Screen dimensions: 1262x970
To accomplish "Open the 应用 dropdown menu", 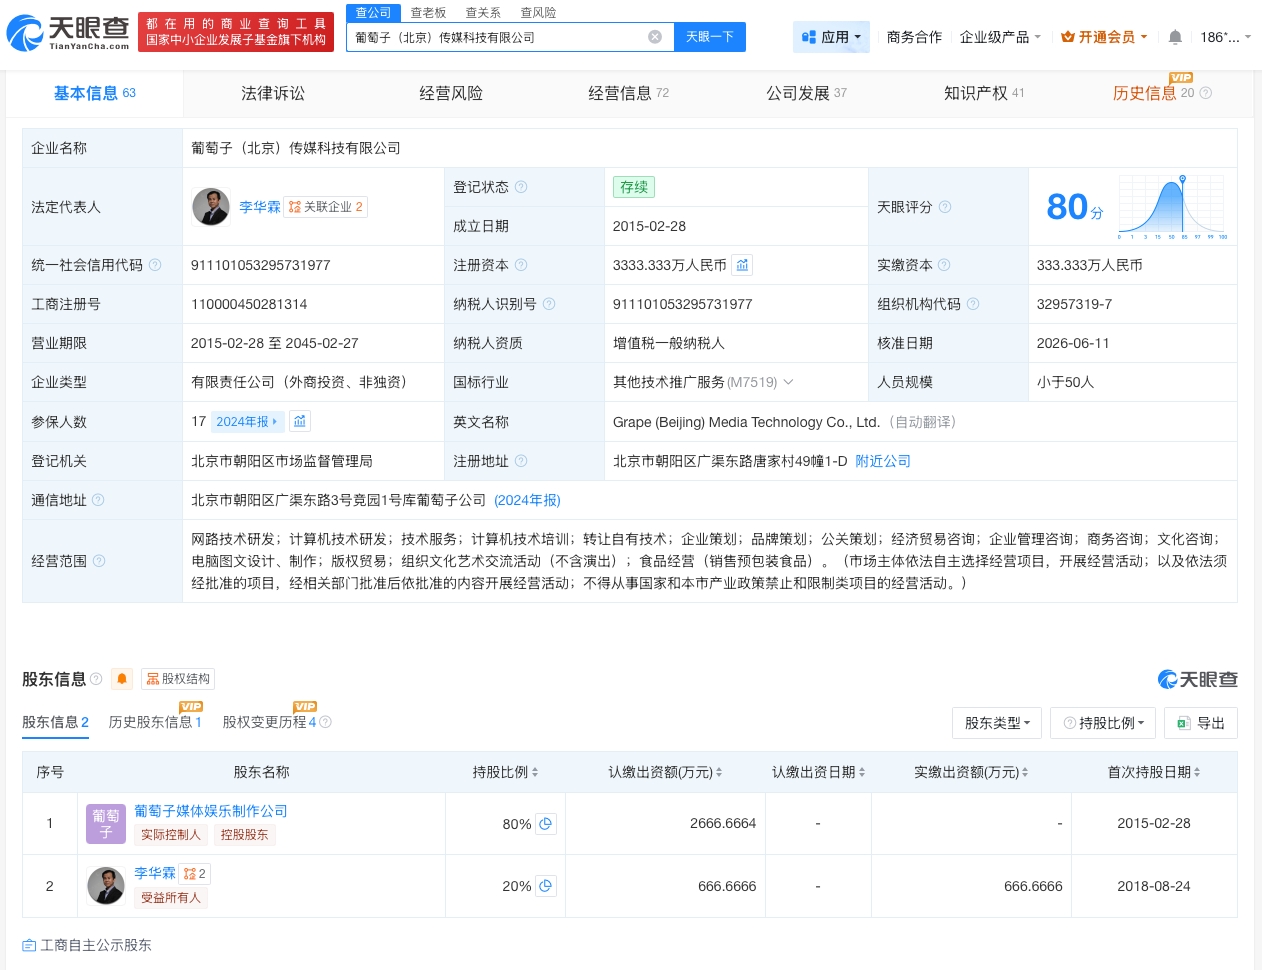I will click(831, 37).
